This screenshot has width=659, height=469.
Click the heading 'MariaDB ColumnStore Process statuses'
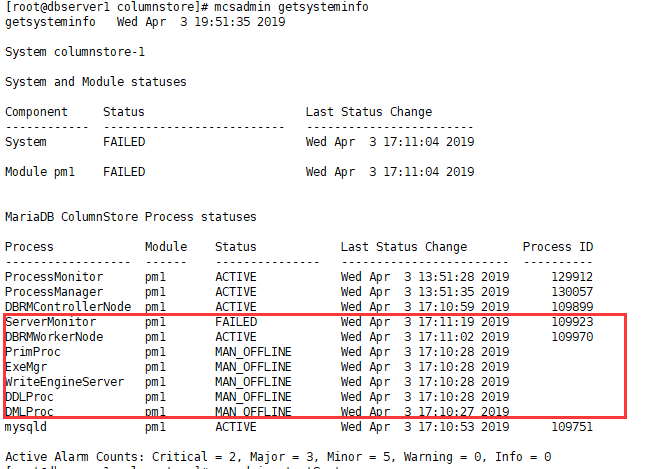pos(131,217)
